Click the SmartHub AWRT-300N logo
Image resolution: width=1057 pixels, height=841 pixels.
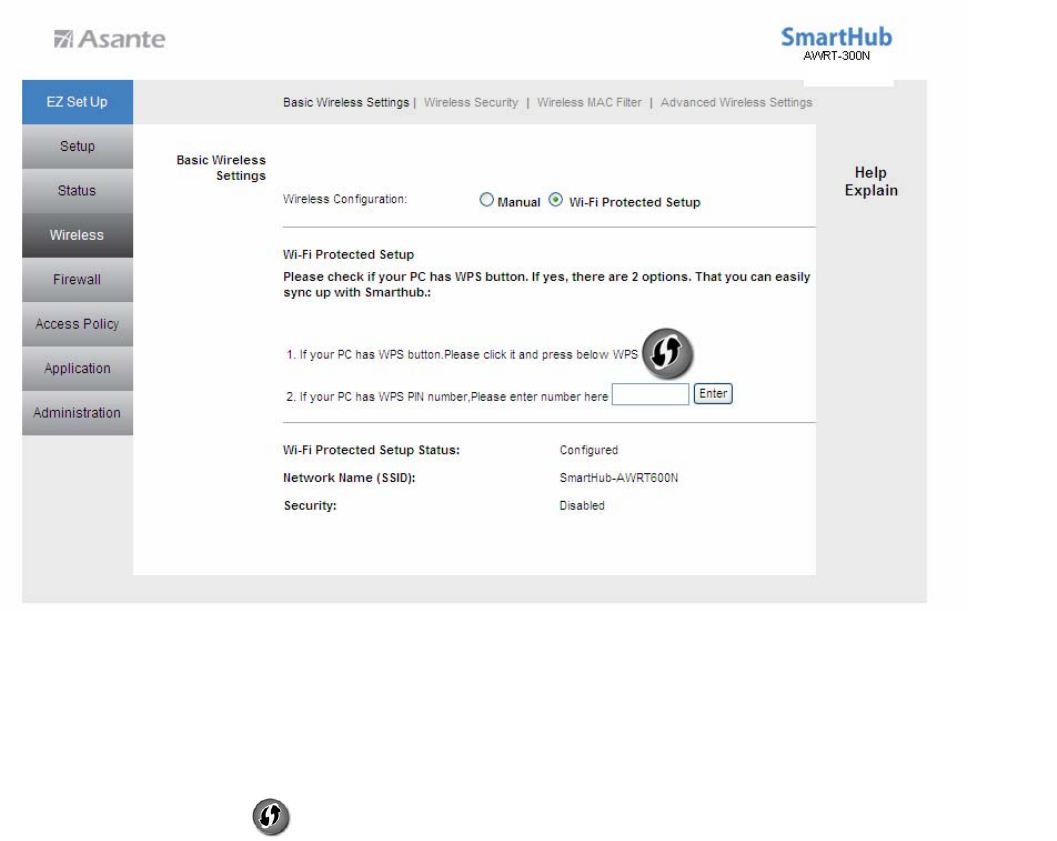pyautogui.click(x=836, y=44)
